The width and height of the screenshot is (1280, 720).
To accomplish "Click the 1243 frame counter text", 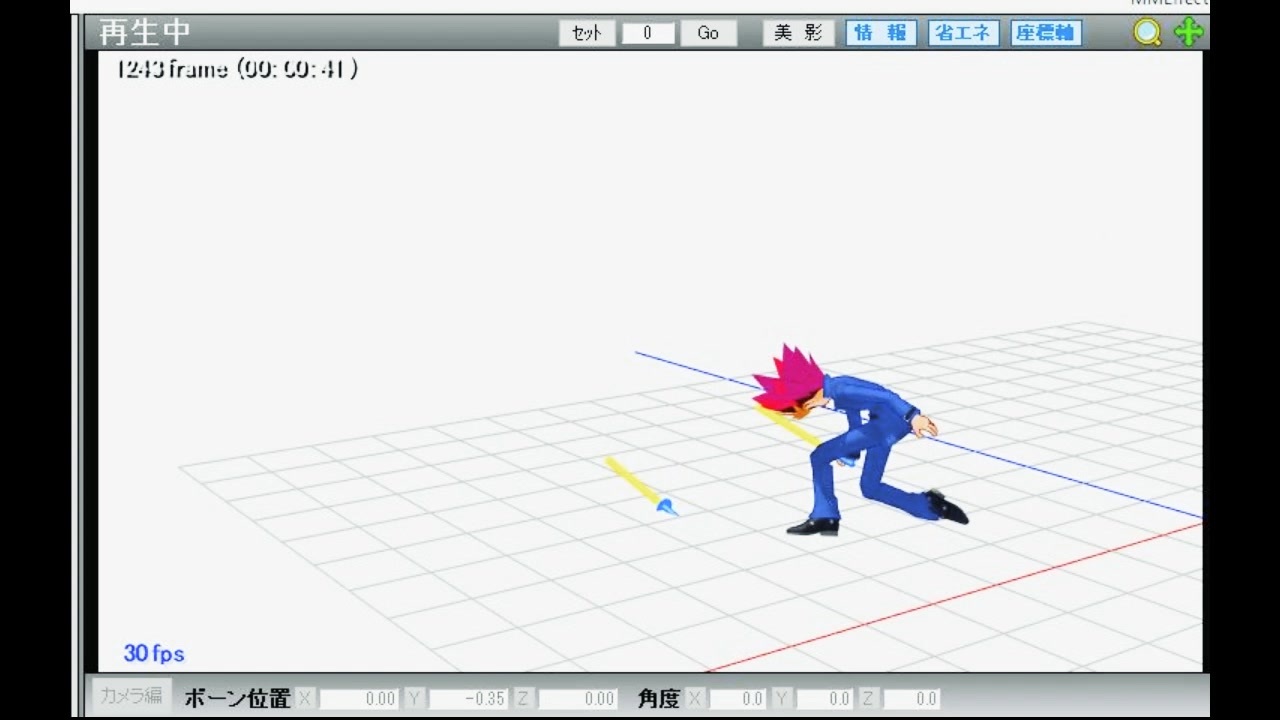I will pos(237,69).
